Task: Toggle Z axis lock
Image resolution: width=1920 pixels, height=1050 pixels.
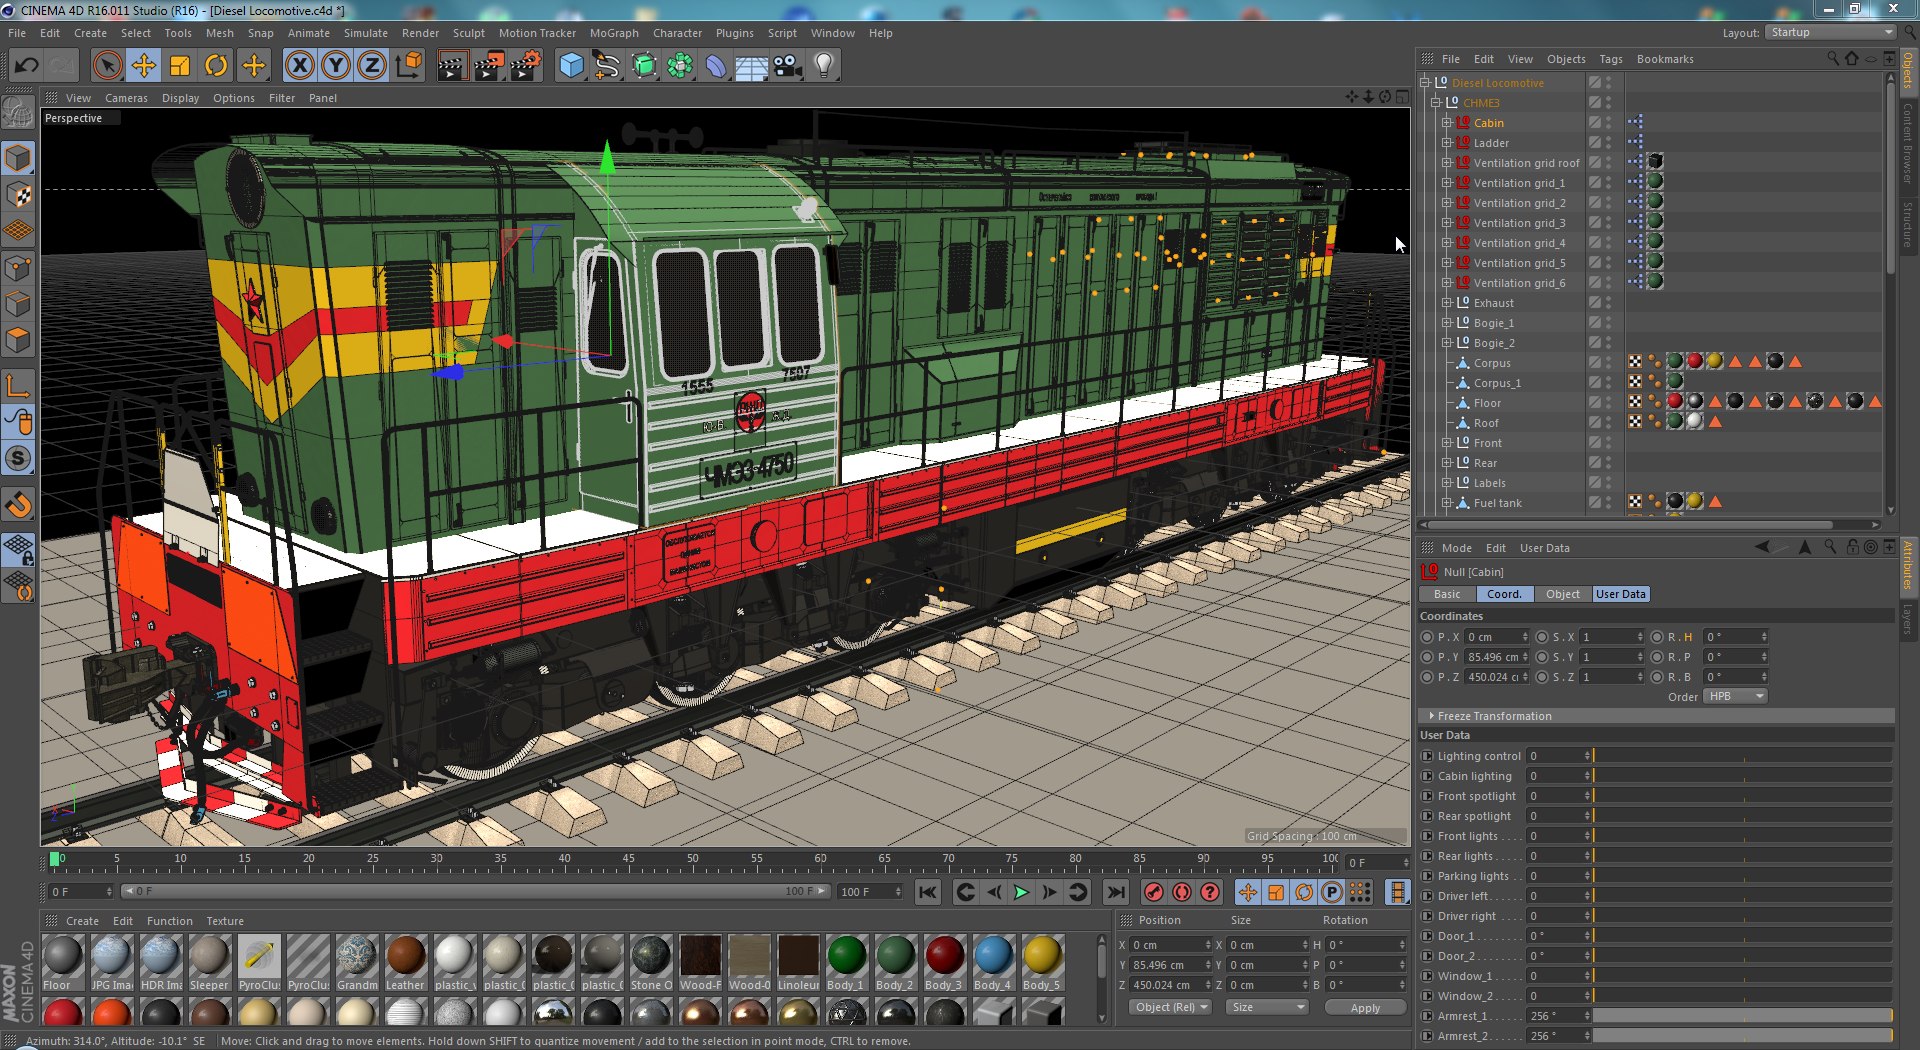Action: (x=372, y=66)
